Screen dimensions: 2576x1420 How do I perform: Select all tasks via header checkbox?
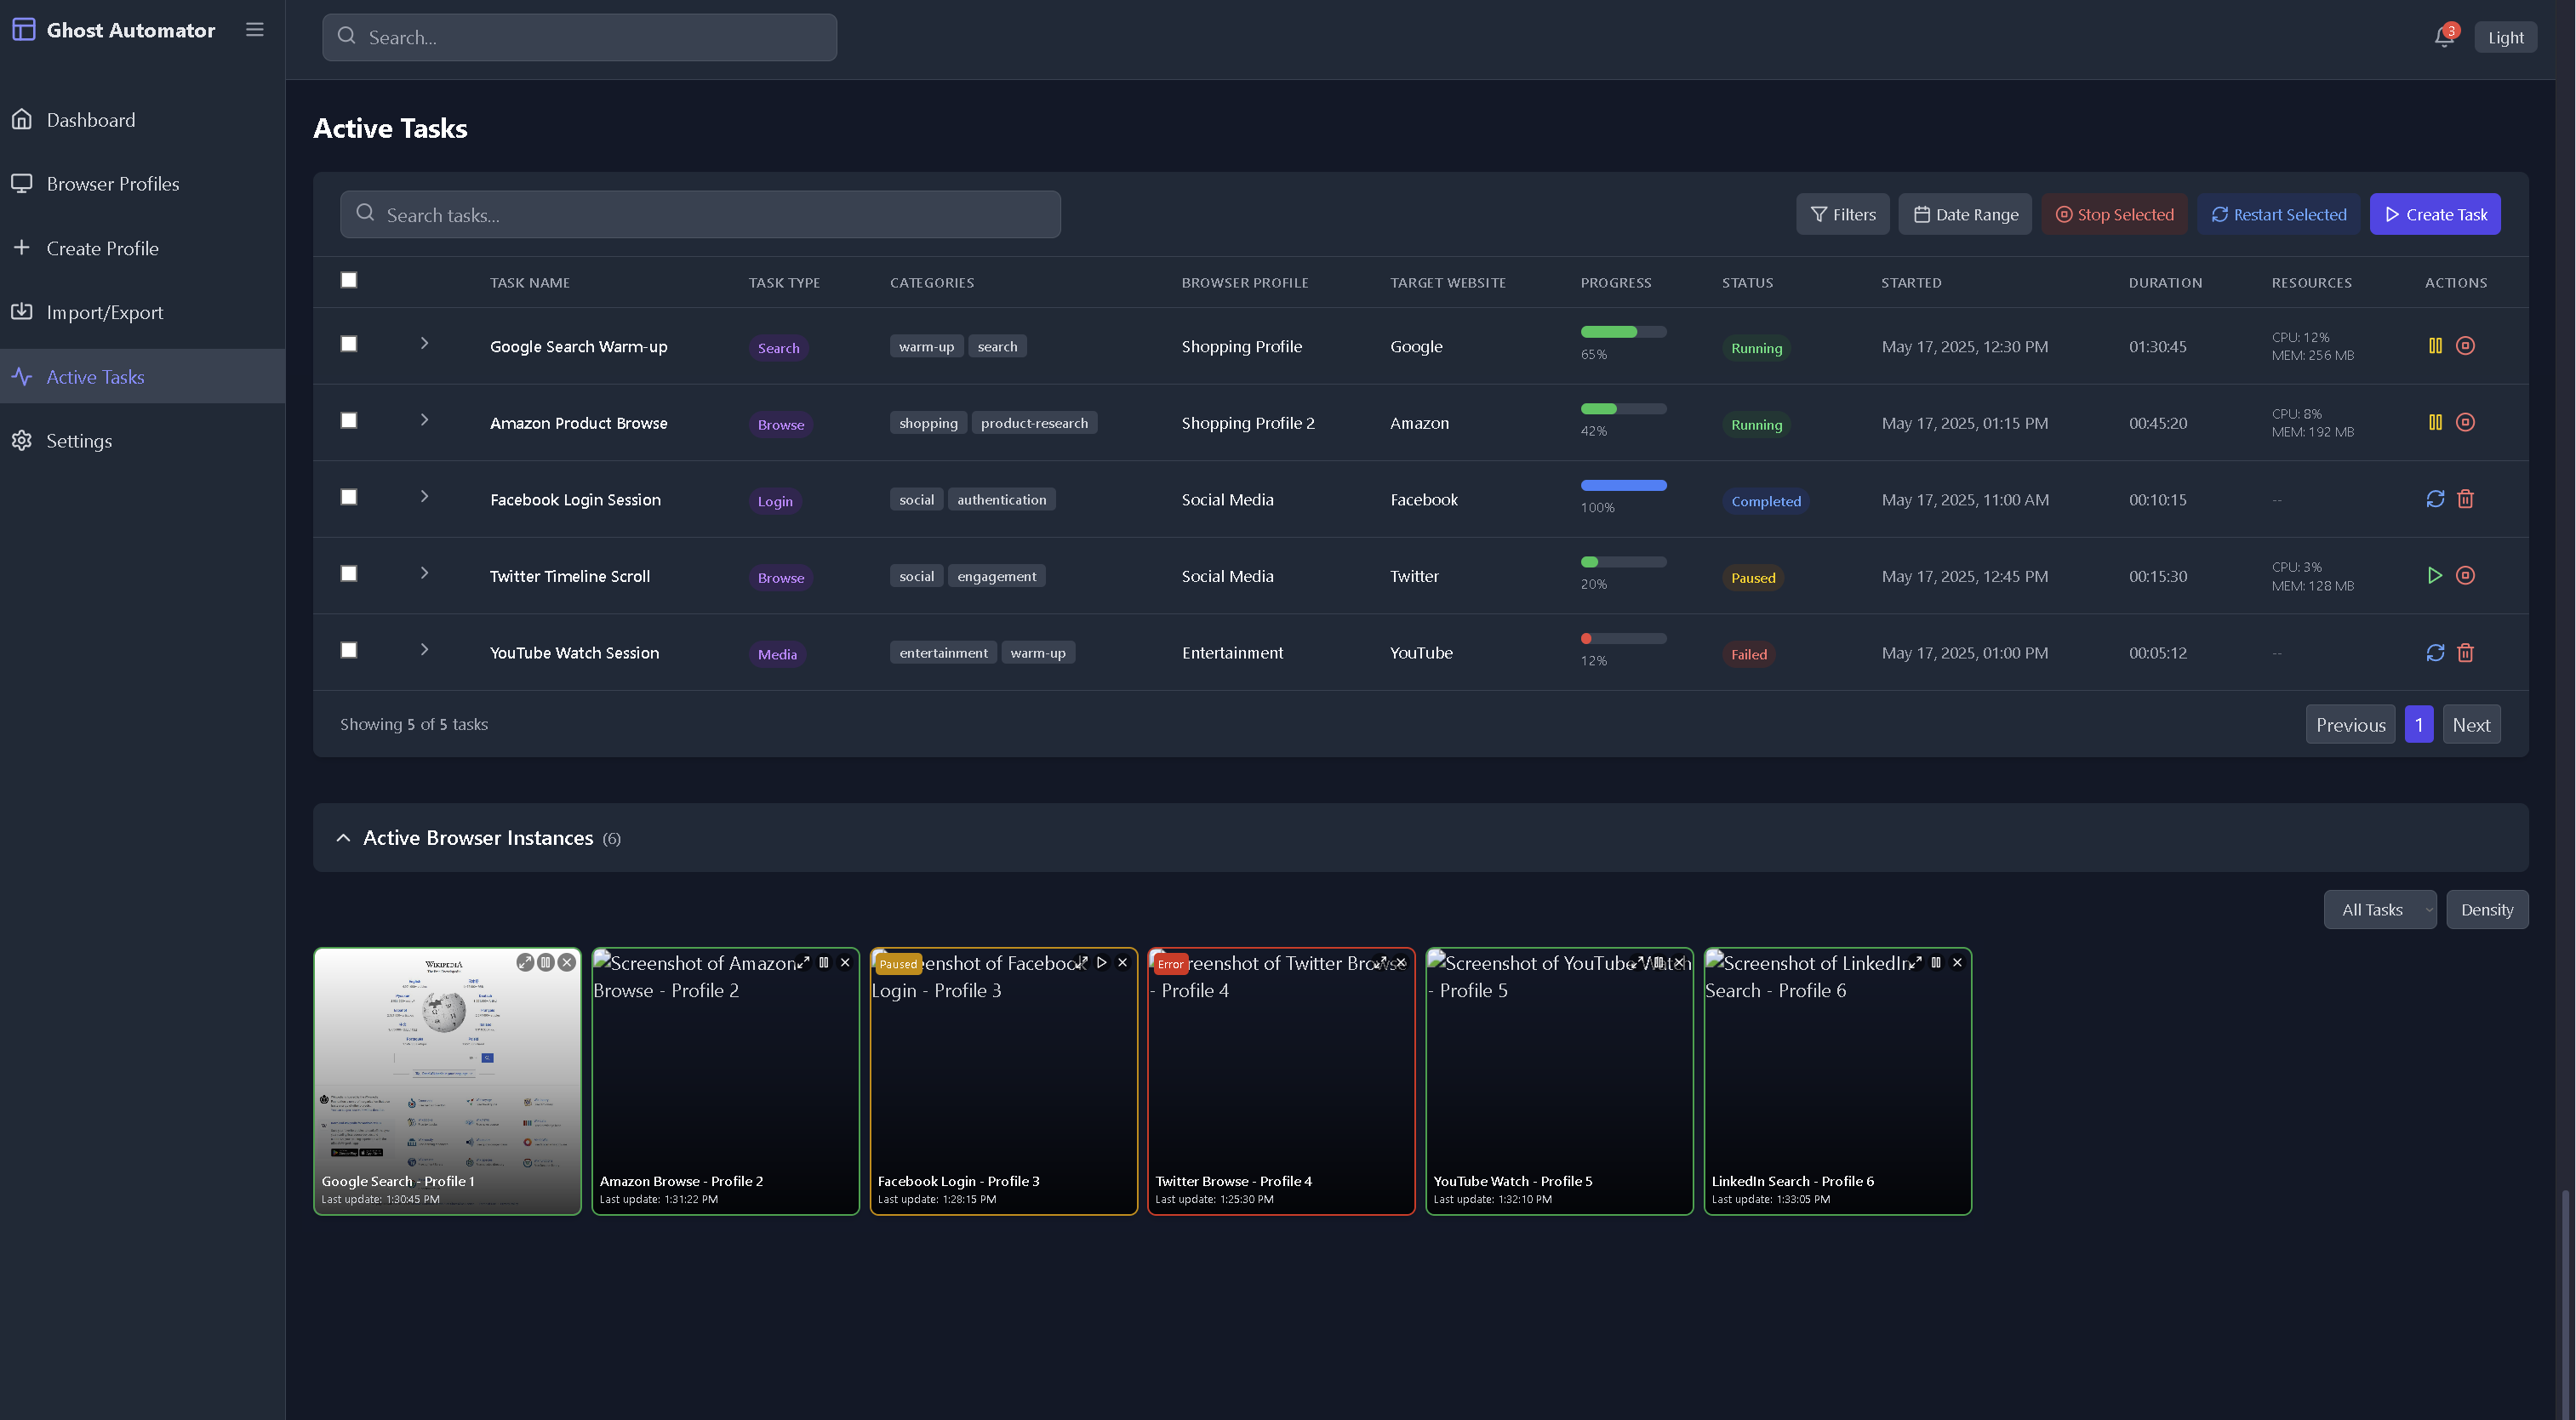click(349, 280)
